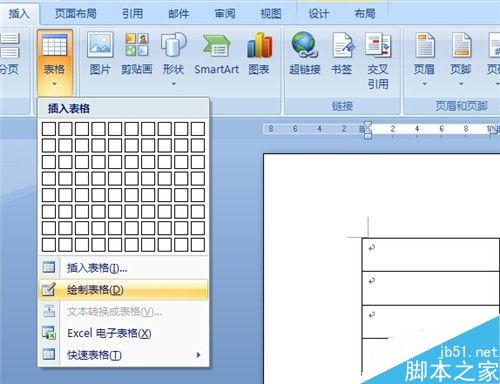Choose 插入表格(I)... menu entry

[123, 268]
